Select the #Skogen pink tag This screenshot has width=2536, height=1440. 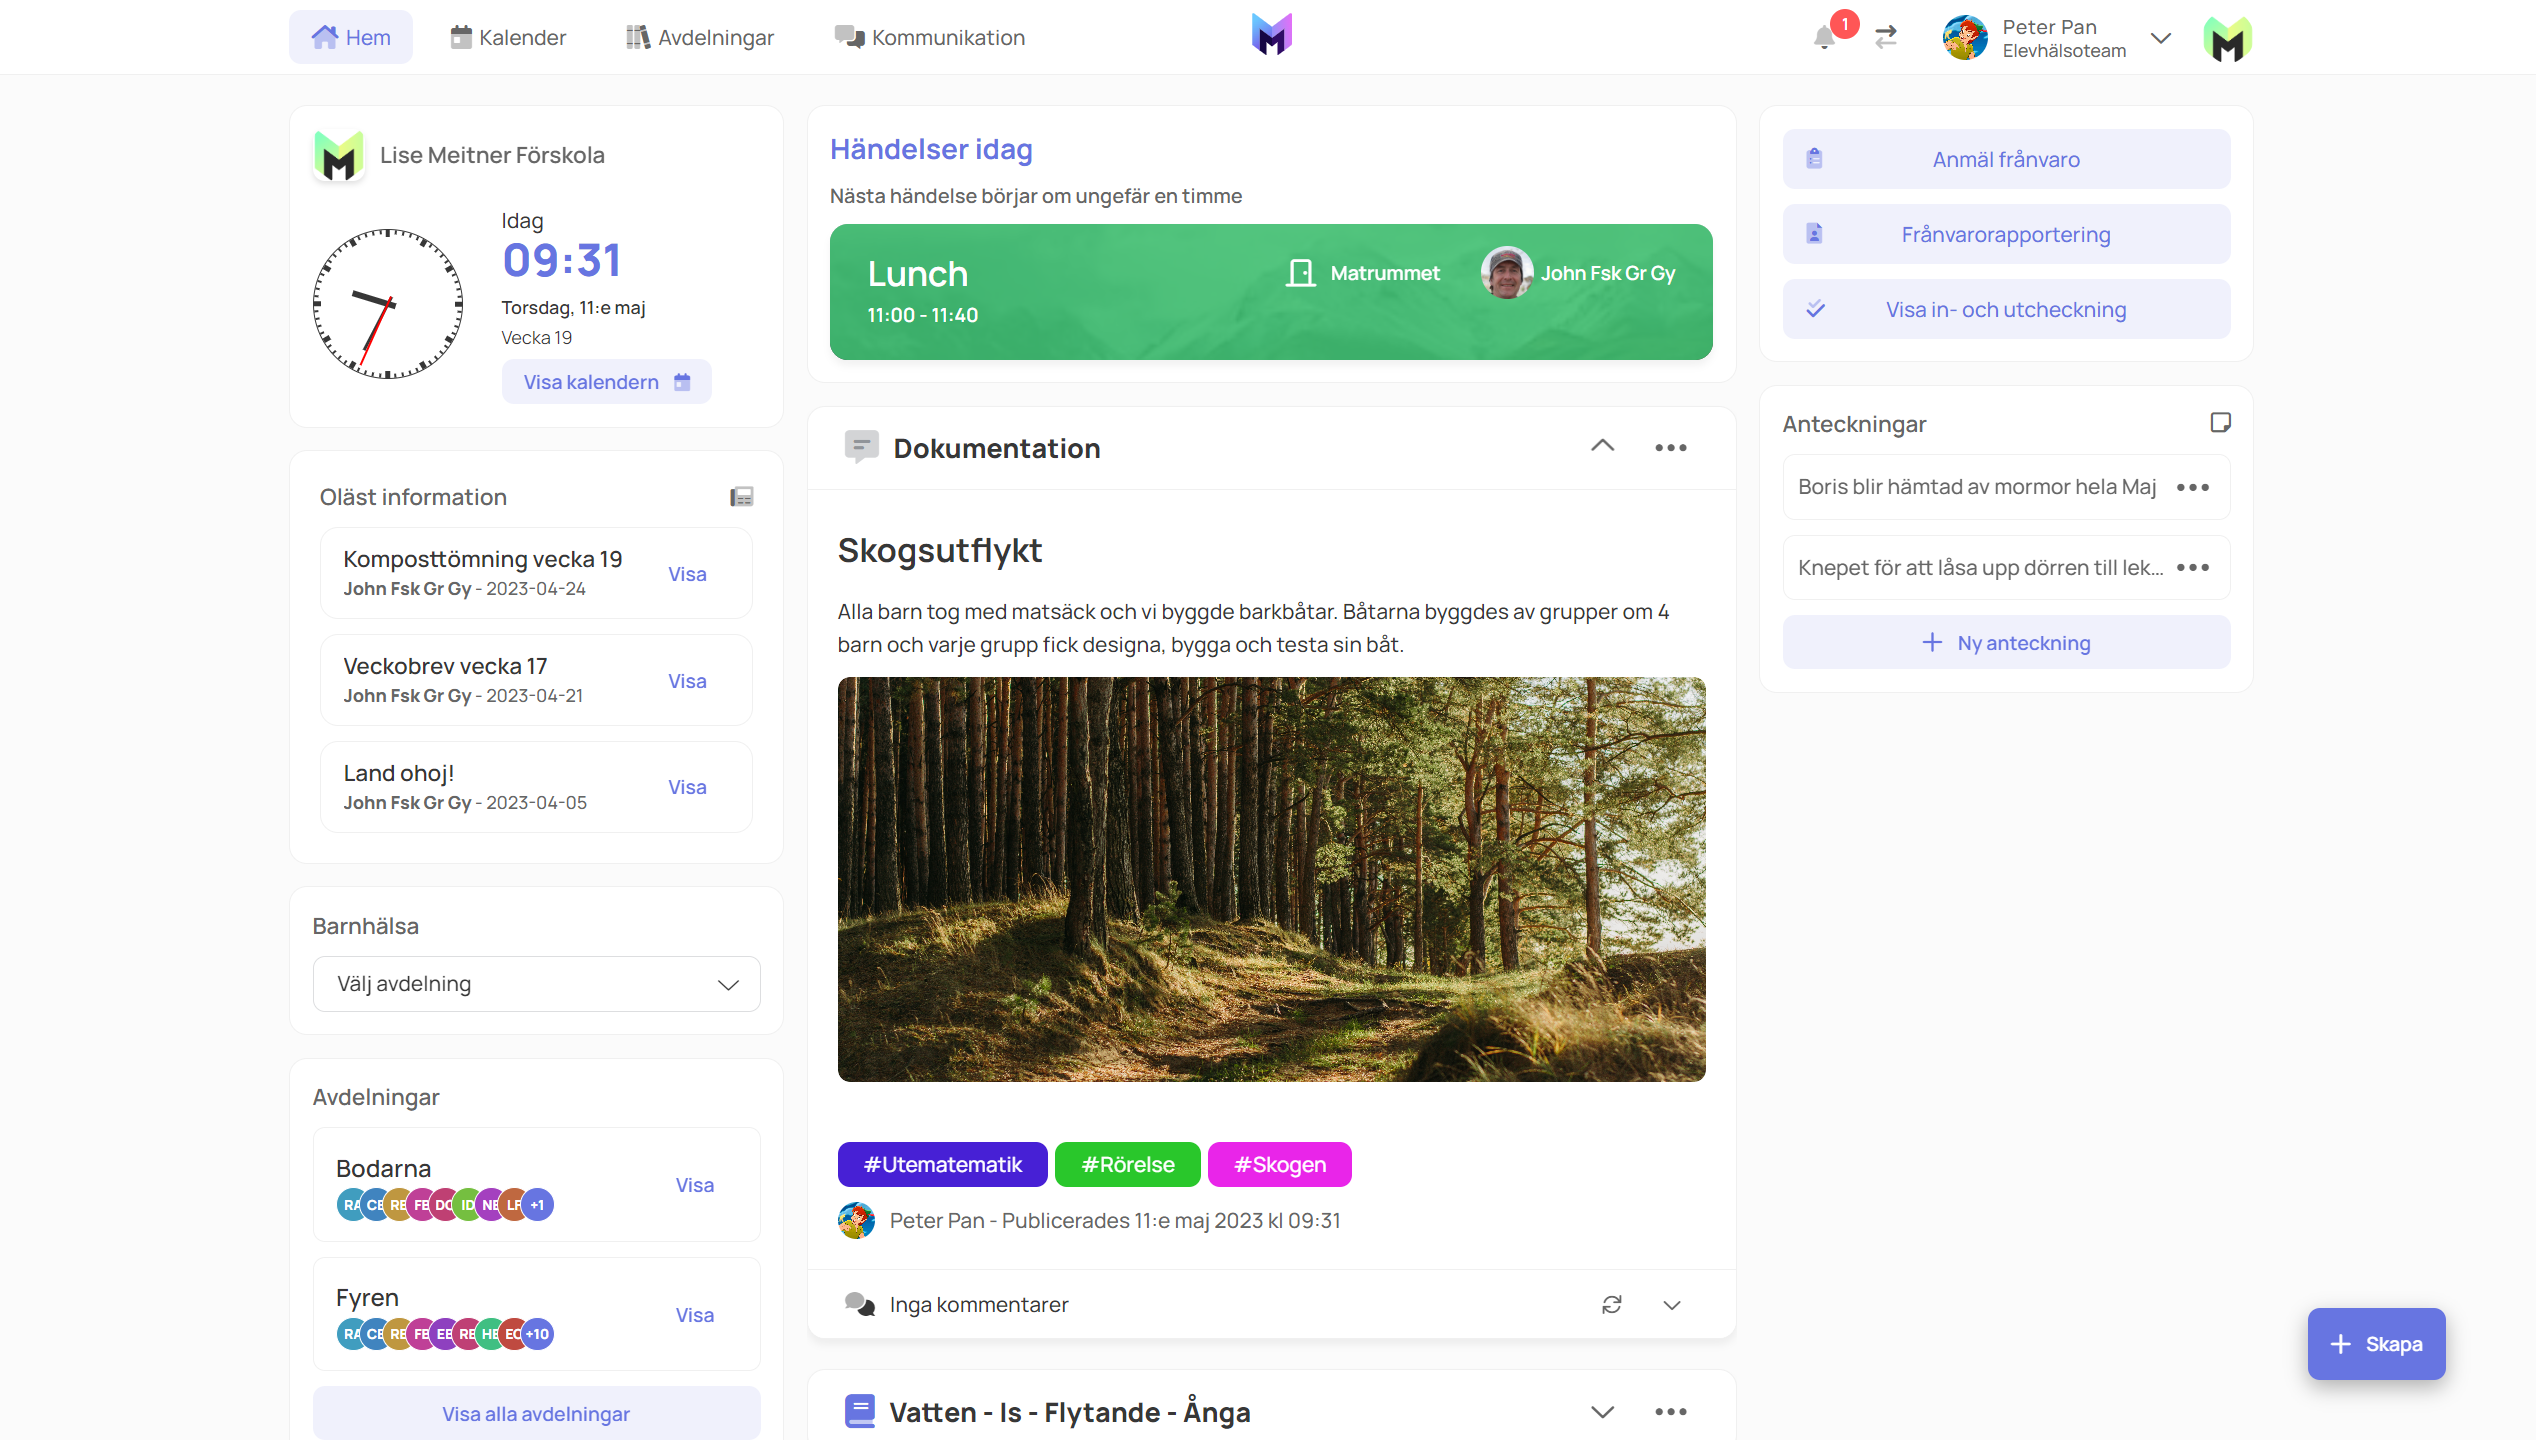tap(1279, 1165)
